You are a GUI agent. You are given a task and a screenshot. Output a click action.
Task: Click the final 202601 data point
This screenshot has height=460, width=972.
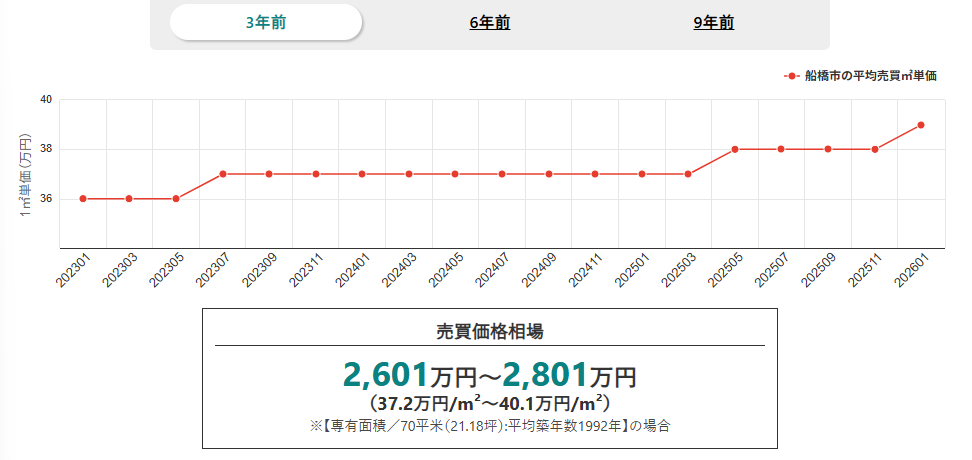[x=921, y=125]
